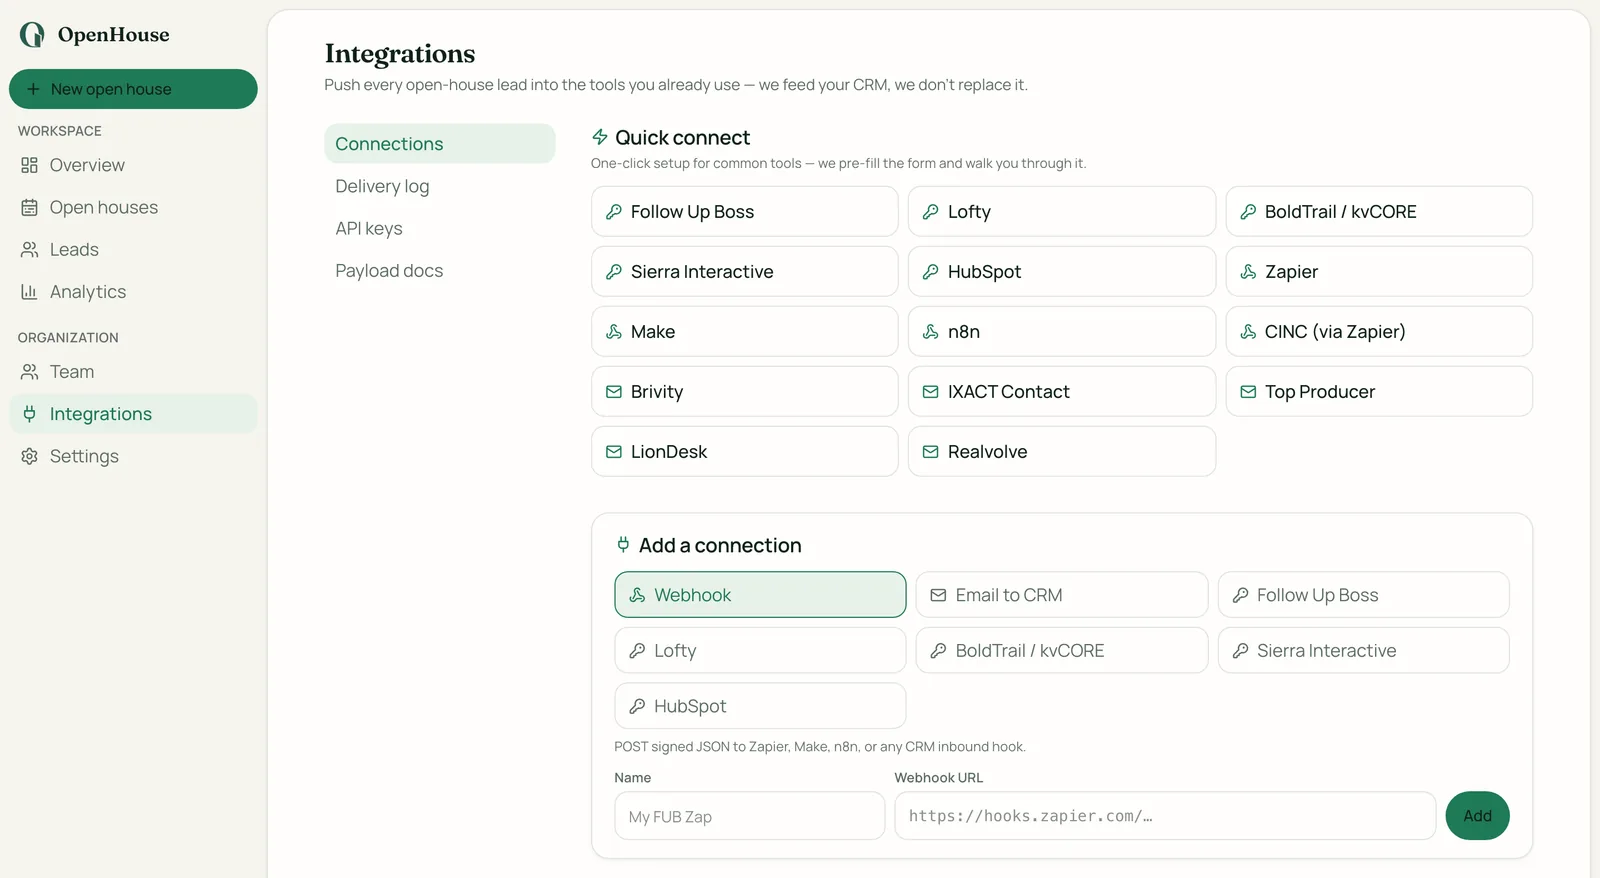Click the Settings gear icon
The image size is (1600, 878).
point(29,456)
